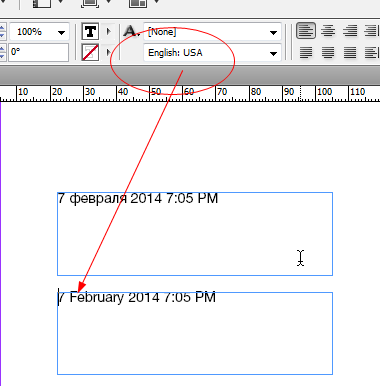Click in the text '7 февраля 2014 7:05 PM'
380x386 pixels.
(x=138, y=198)
